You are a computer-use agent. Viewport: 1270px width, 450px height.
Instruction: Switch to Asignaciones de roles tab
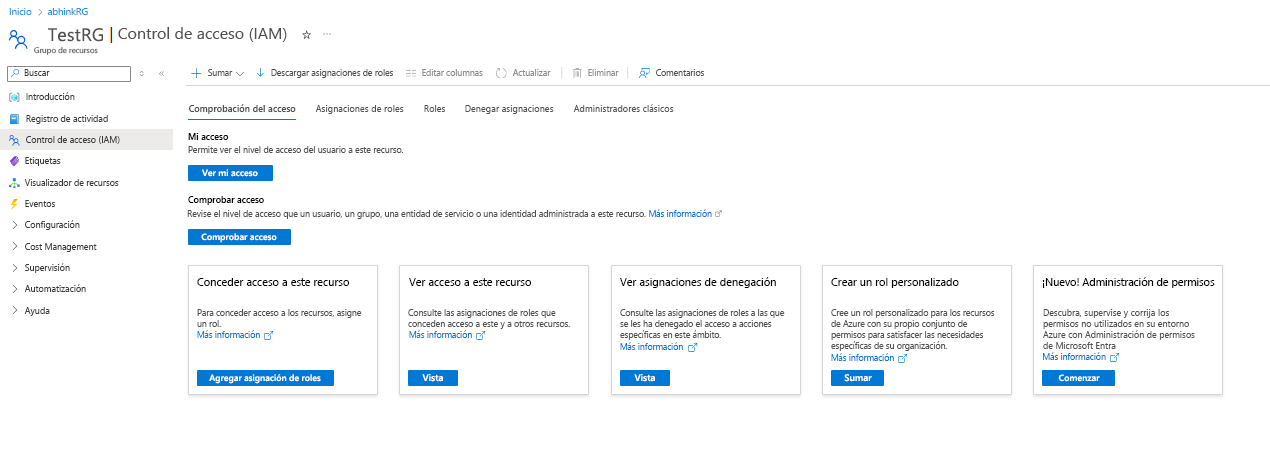(360, 109)
